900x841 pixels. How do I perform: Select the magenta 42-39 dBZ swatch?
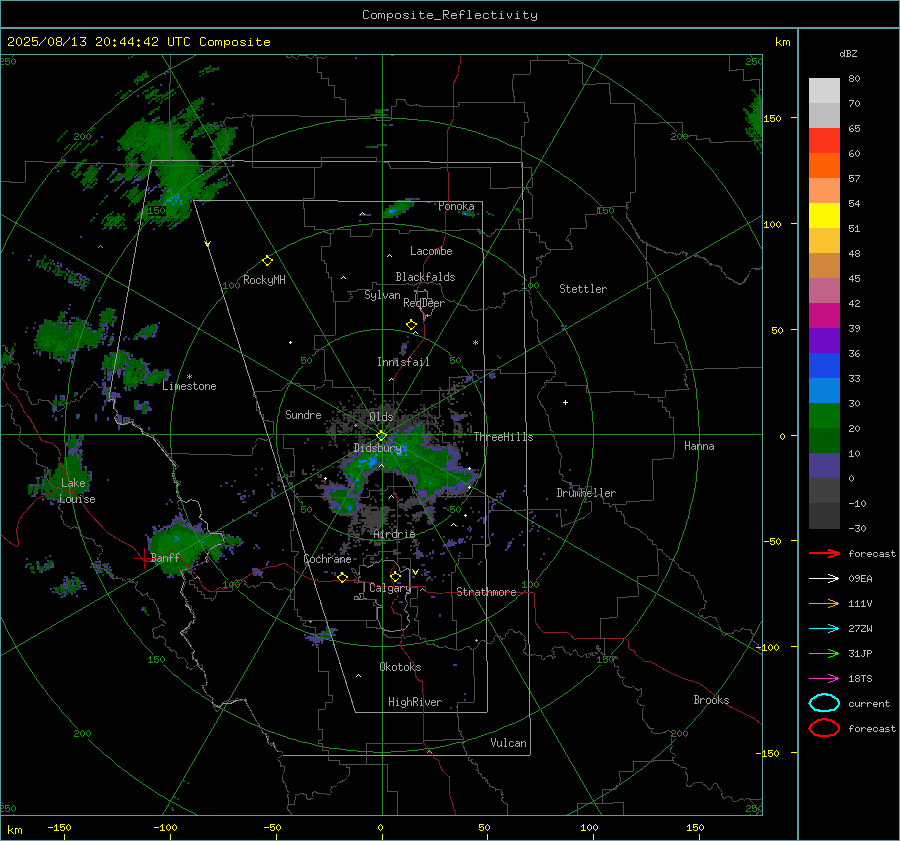pyautogui.click(x=824, y=316)
